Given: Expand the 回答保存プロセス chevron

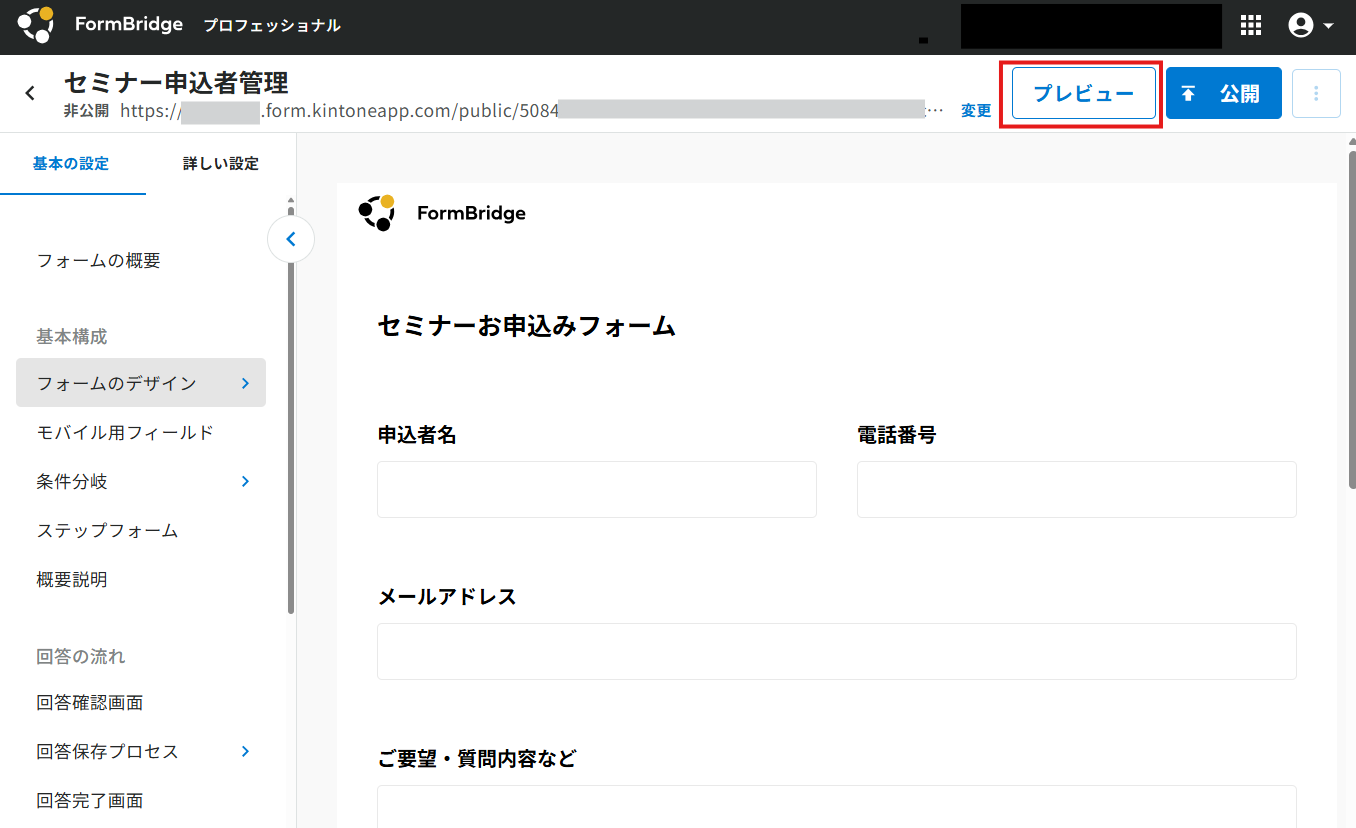Looking at the screenshot, I should pos(246,751).
